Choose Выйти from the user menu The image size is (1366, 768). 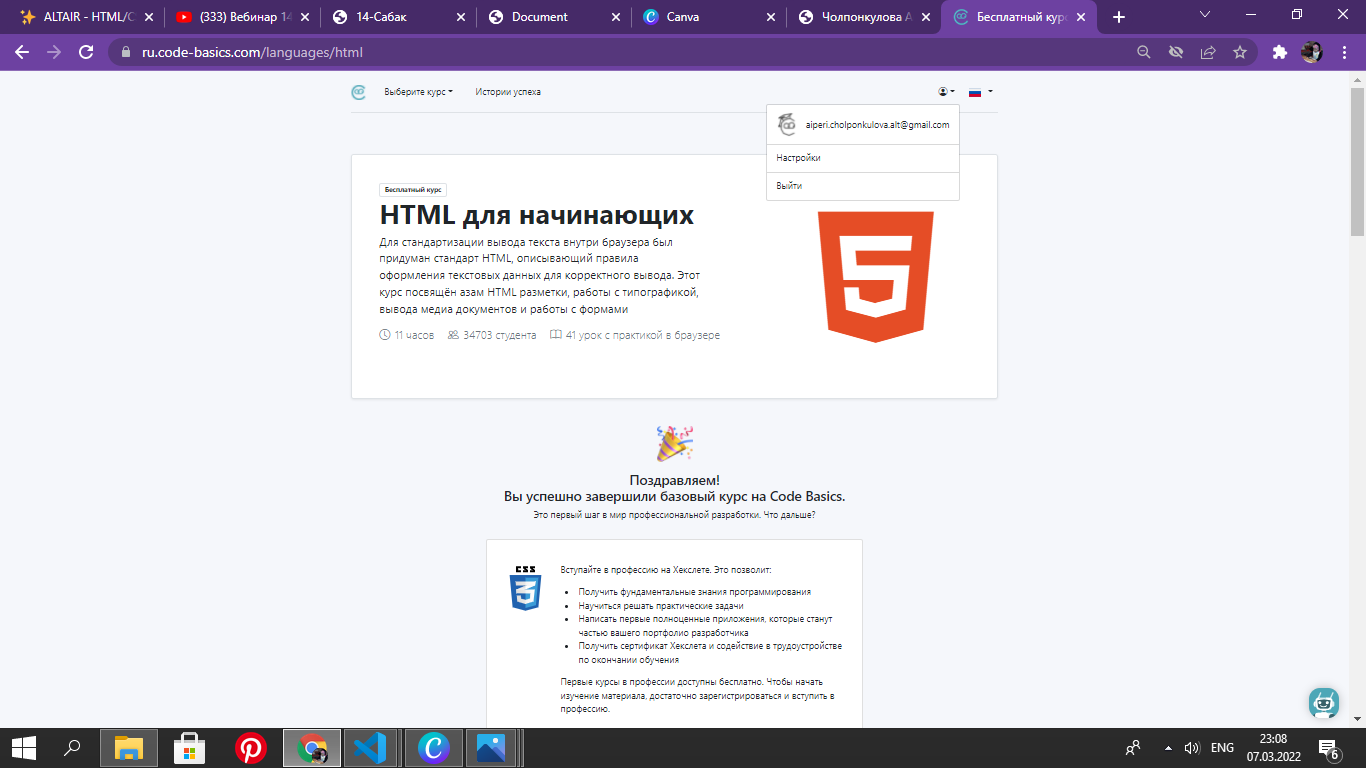point(863,186)
